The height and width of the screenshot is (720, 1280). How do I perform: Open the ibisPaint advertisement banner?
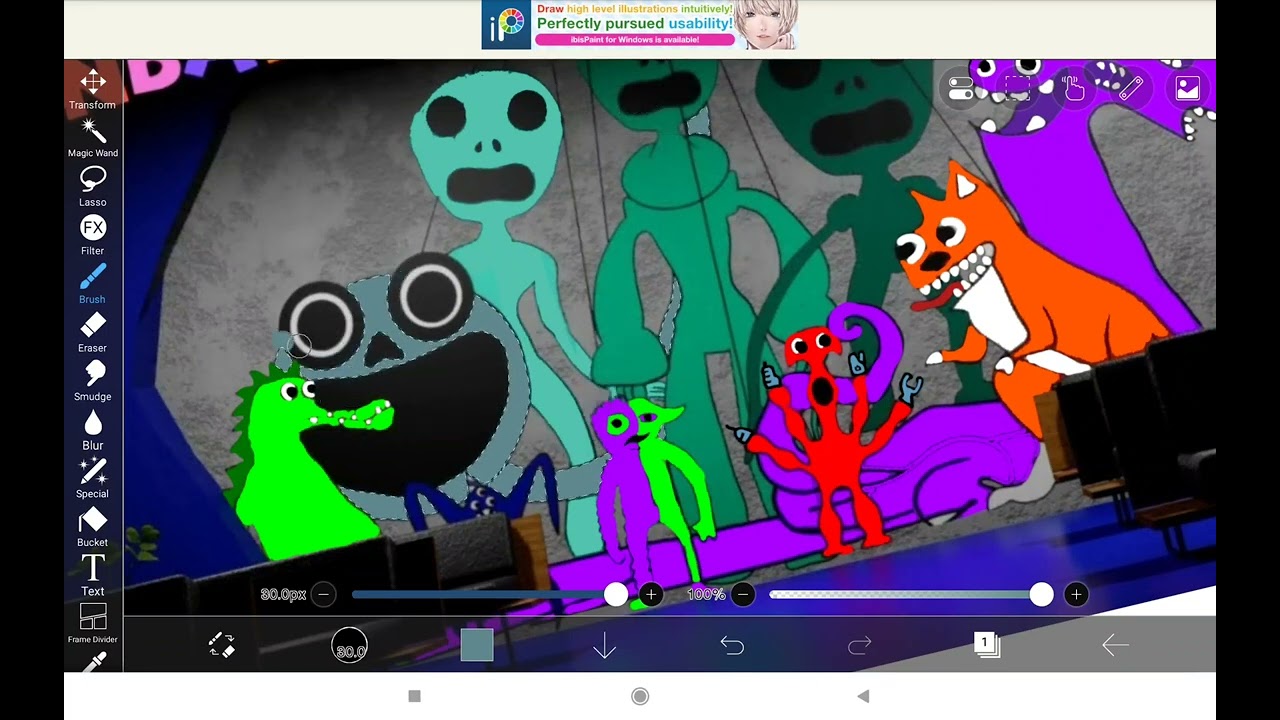tap(640, 25)
